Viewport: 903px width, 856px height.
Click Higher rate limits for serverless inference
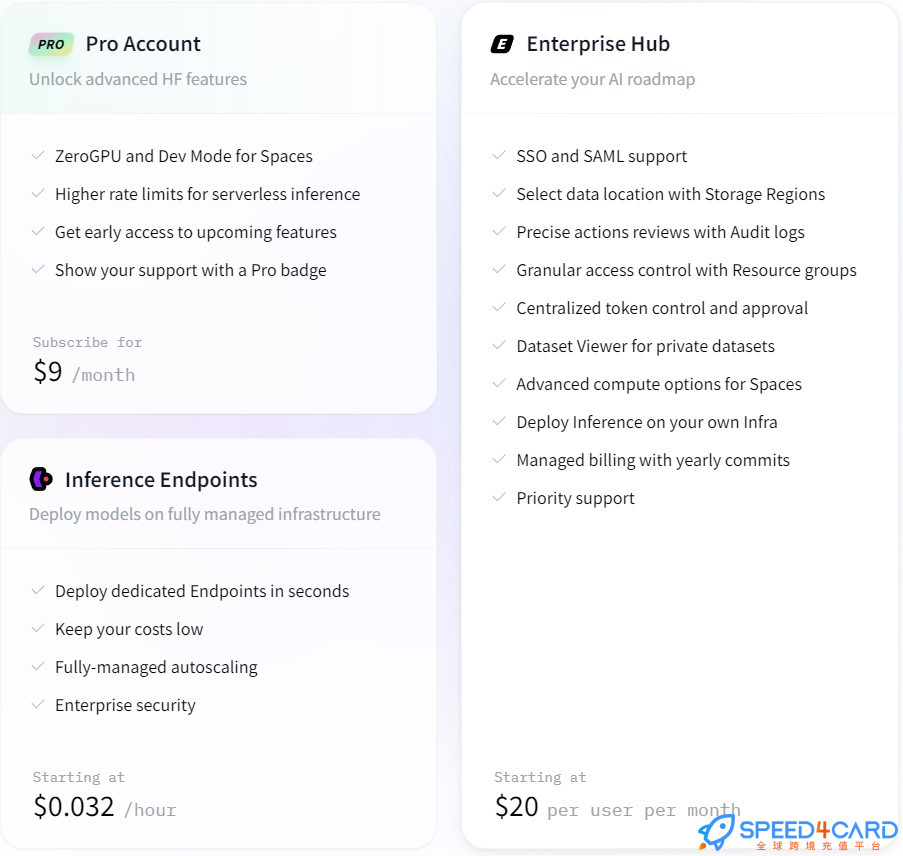tap(207, 194)
